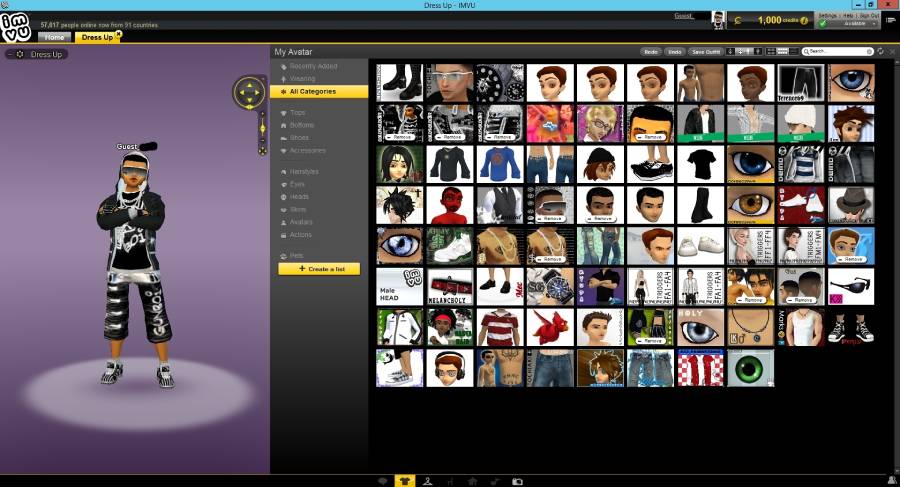
Task: Open the chat bubble icon in bottom bar
Action: [383, 481]
